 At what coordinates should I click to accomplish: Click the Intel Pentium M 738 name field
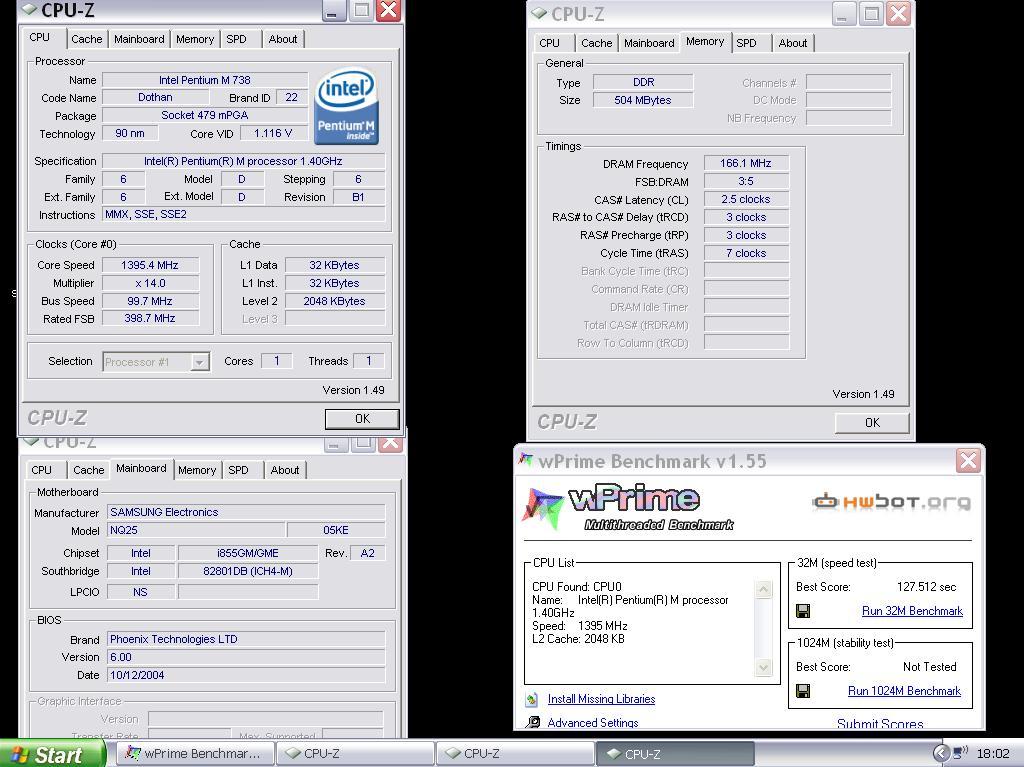[x=204, y=80]
